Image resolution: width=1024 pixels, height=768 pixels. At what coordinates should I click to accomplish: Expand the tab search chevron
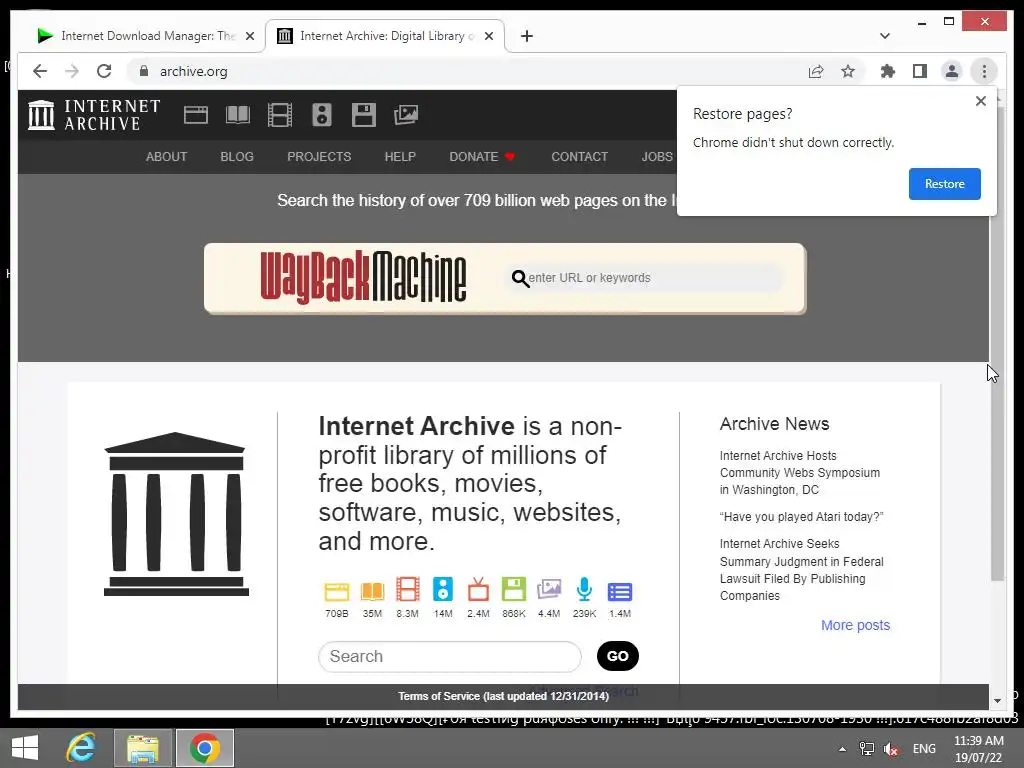point(885,36)
